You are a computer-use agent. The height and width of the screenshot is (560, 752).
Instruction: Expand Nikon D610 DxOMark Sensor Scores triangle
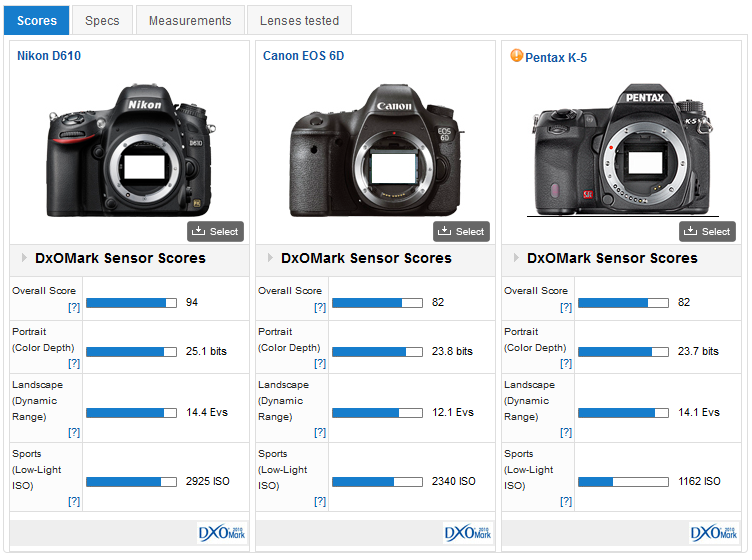point(24,258)
